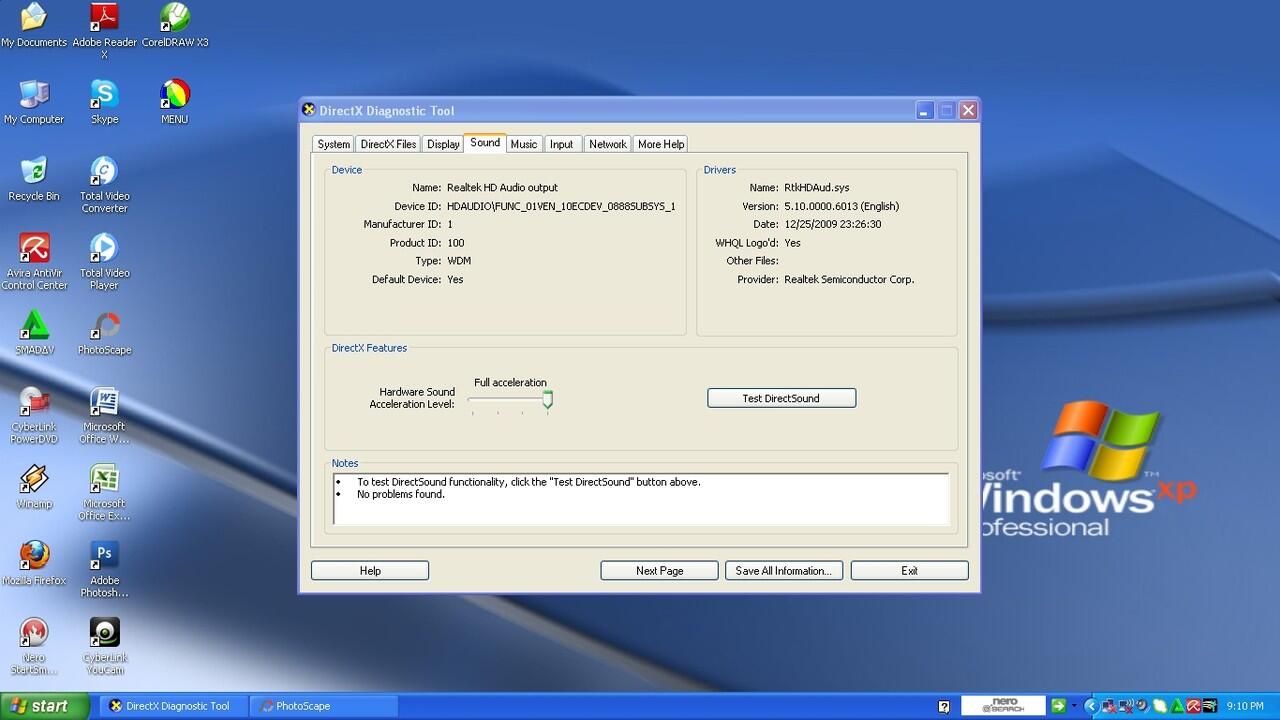Click driver version '5.10.0000.6013 (English)'
This screenshot has height=720, width=1280.
tap(841, 206)
